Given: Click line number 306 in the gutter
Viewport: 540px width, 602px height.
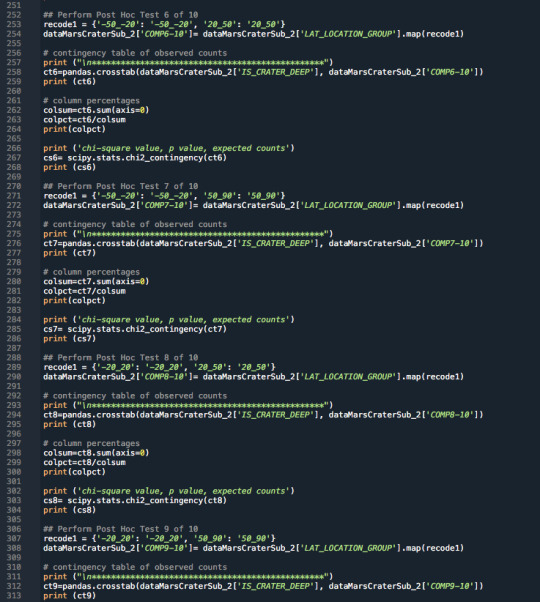Looking at the screenshot, I should tap(14, 529).
